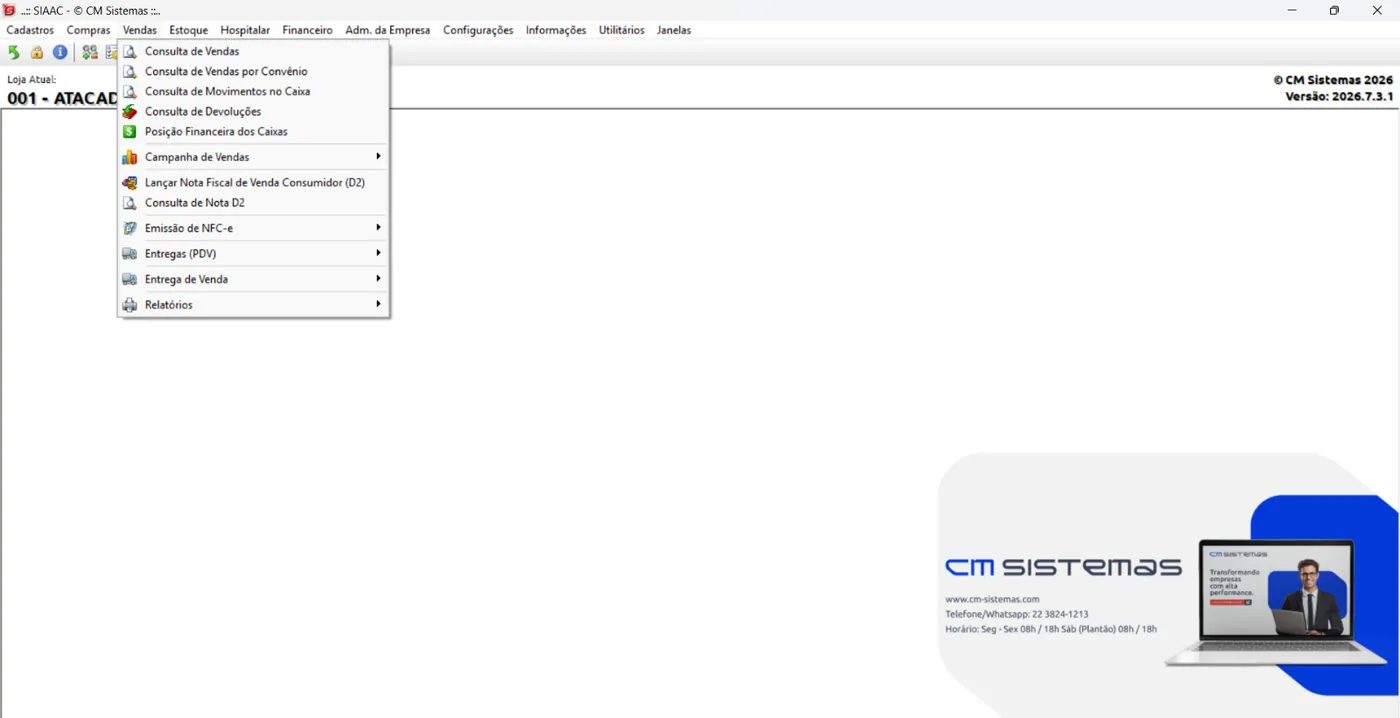Click the Relatórios printer icon

(129, 305)
